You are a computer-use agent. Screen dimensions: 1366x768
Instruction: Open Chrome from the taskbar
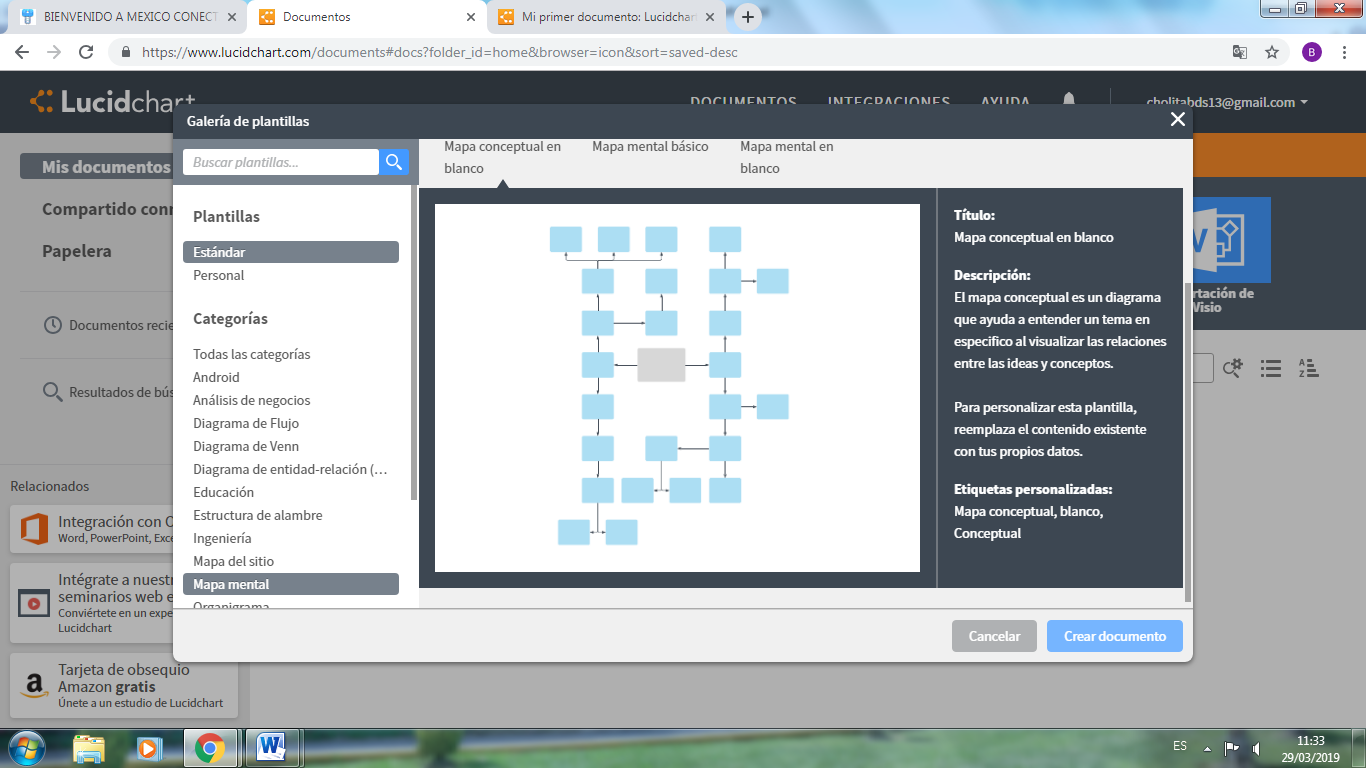209,747
